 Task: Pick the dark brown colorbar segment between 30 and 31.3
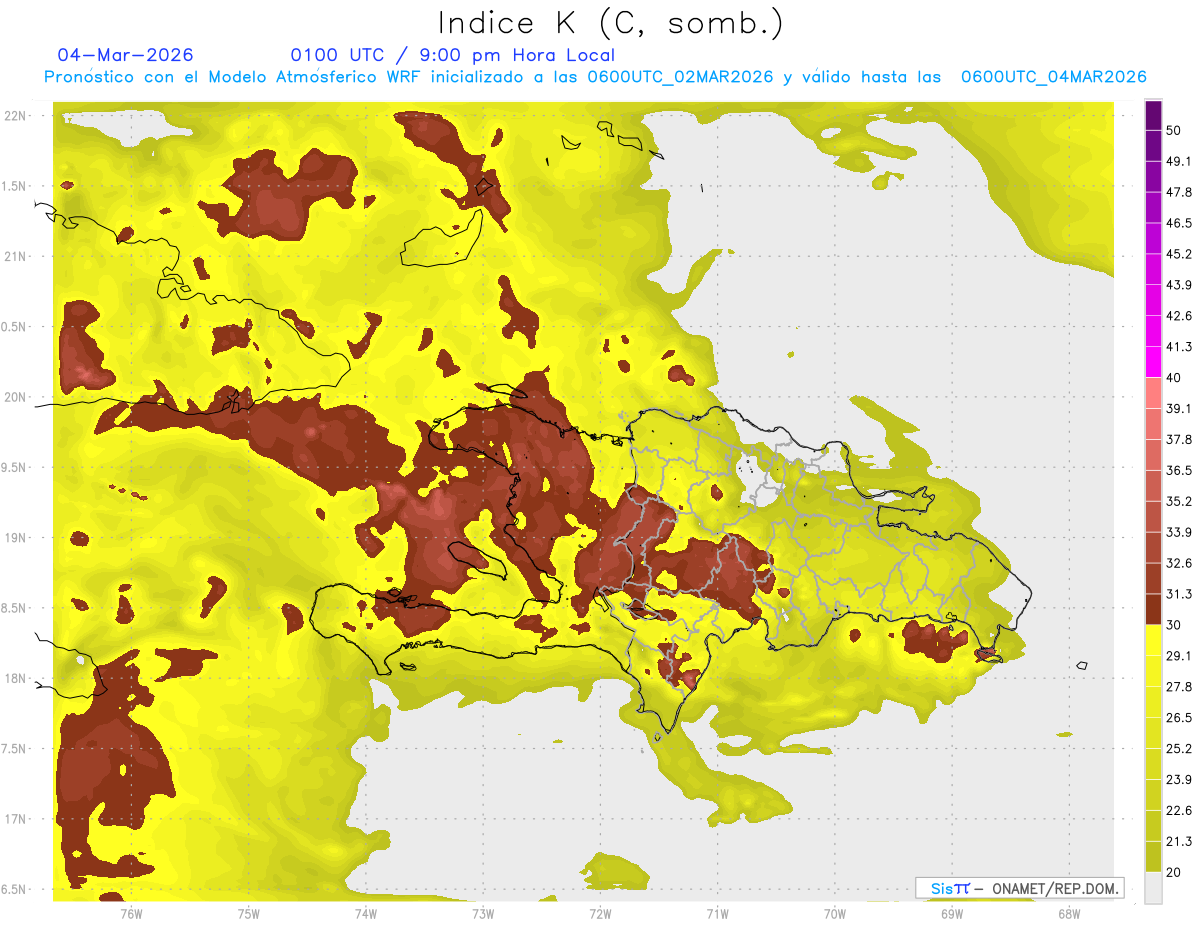1153,609
